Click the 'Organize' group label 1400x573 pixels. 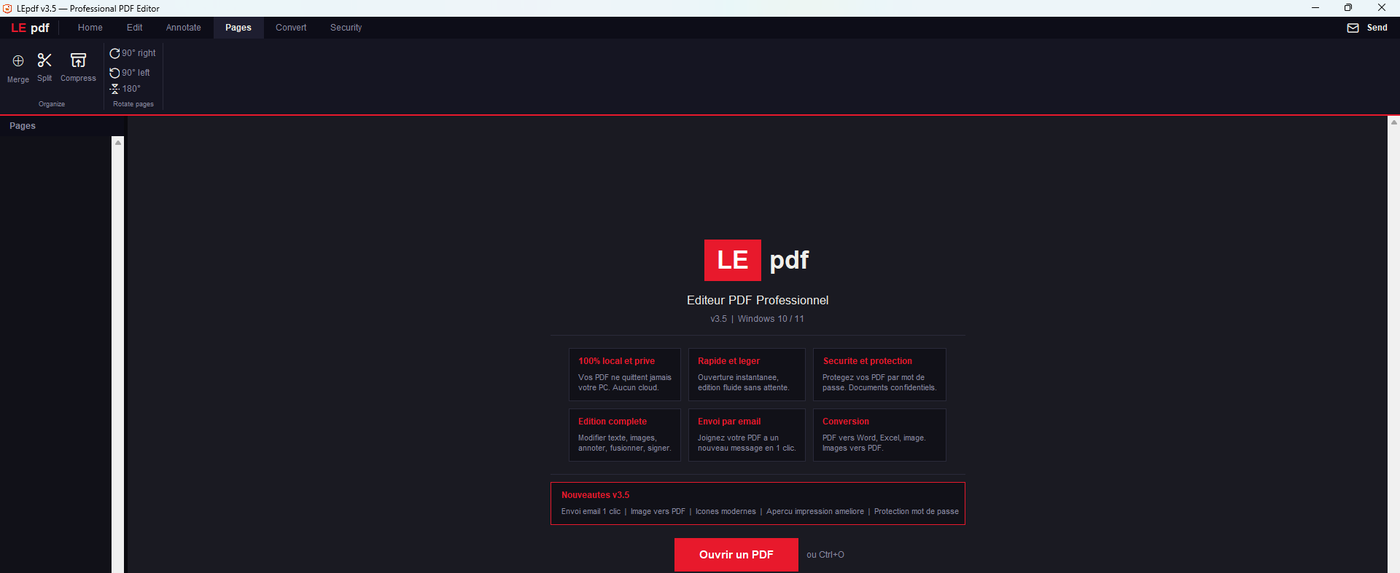[x=52, y=104]
